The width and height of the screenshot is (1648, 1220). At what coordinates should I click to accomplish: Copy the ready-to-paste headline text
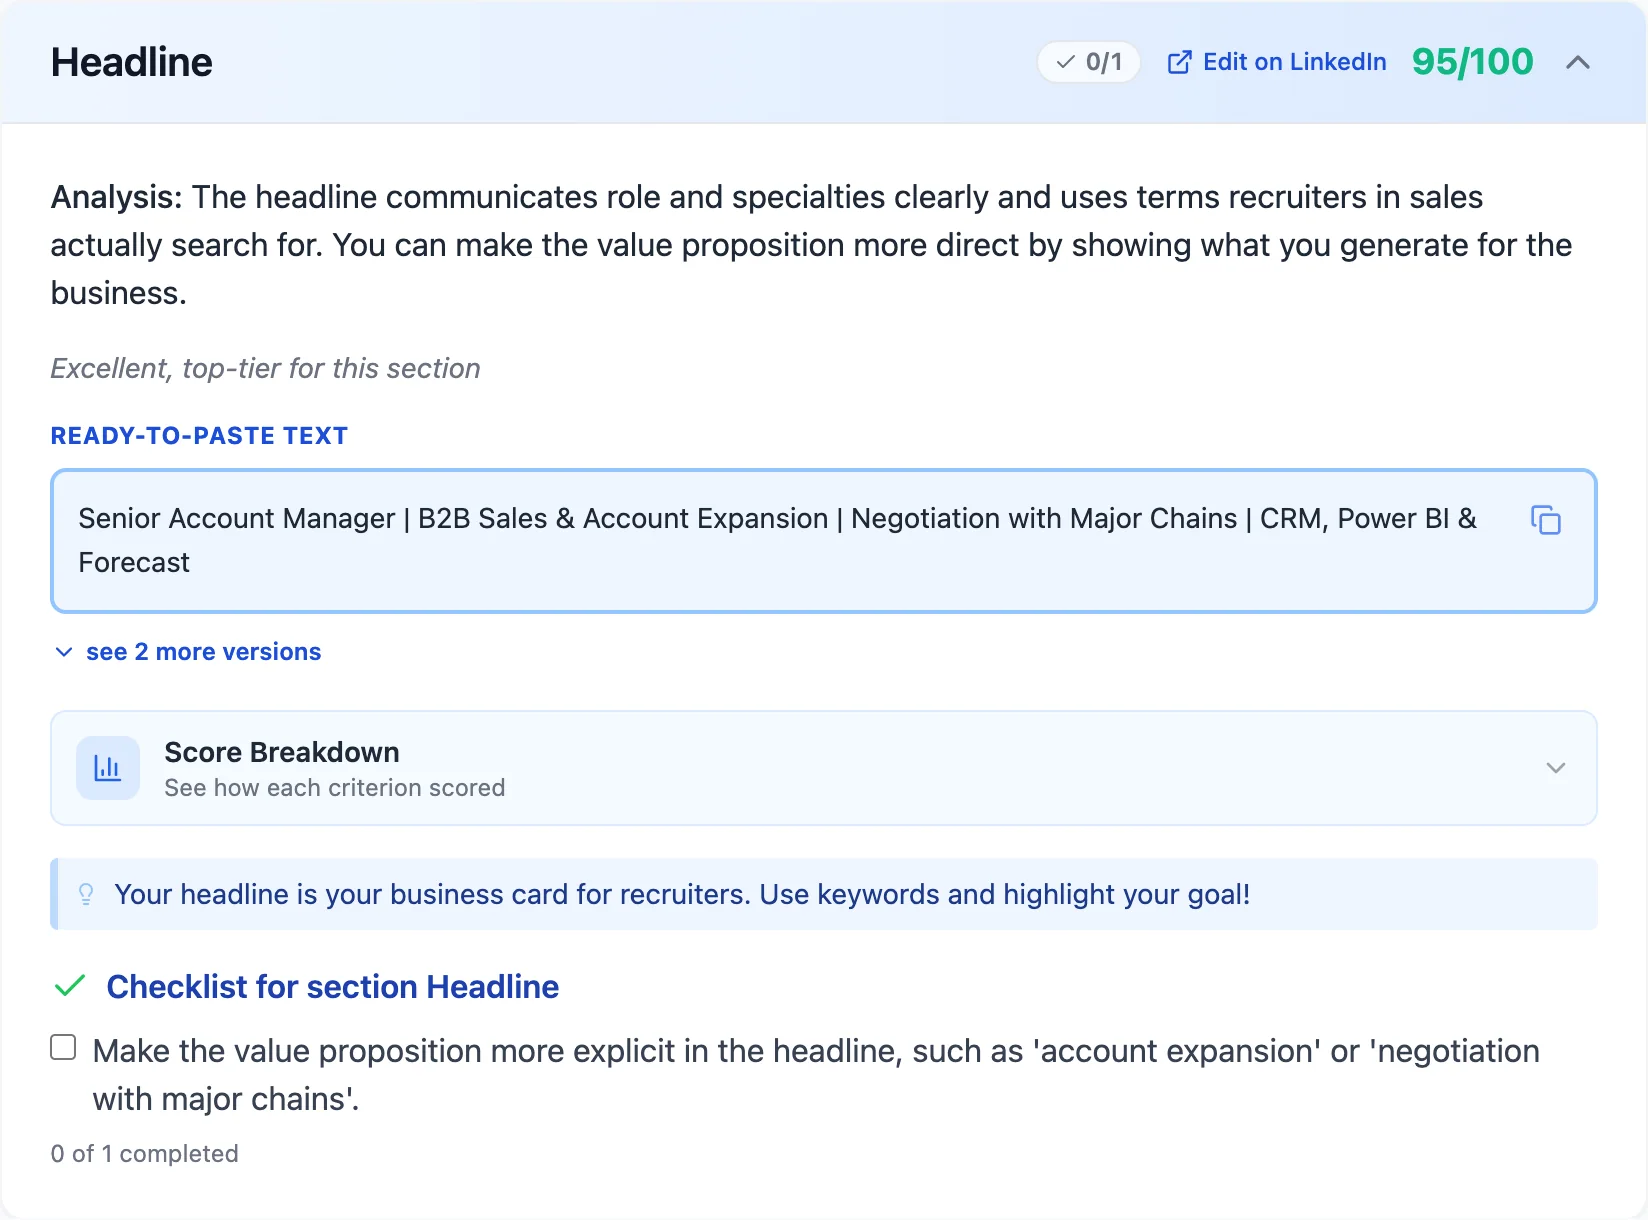pos(1546,520)
